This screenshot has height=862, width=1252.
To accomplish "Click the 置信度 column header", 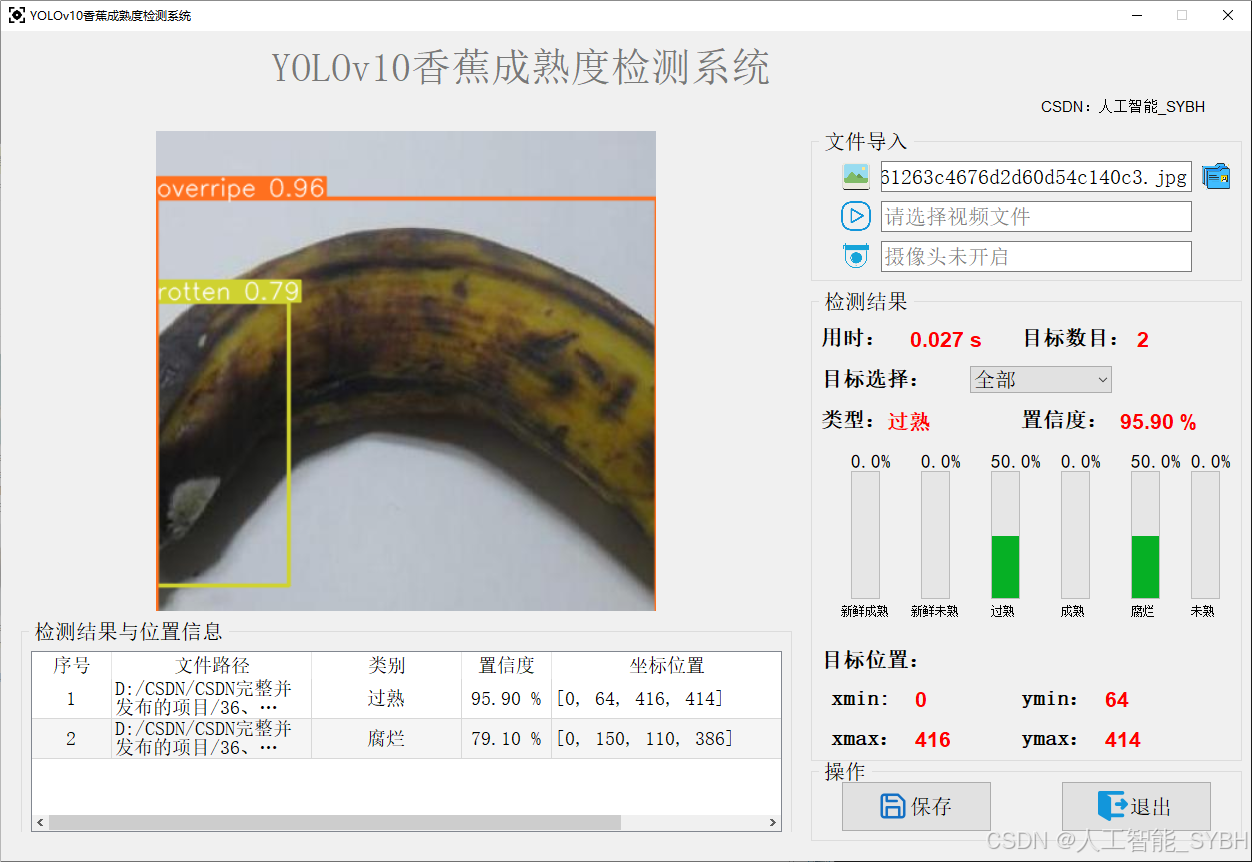I will click(507, 665).
